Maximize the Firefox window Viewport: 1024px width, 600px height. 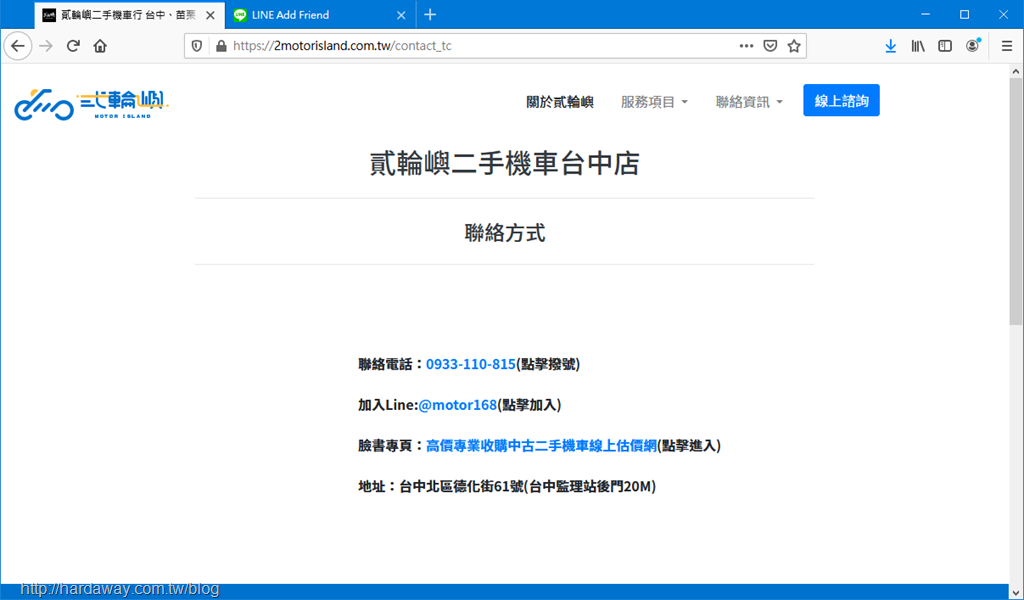[x=965, y=14]
